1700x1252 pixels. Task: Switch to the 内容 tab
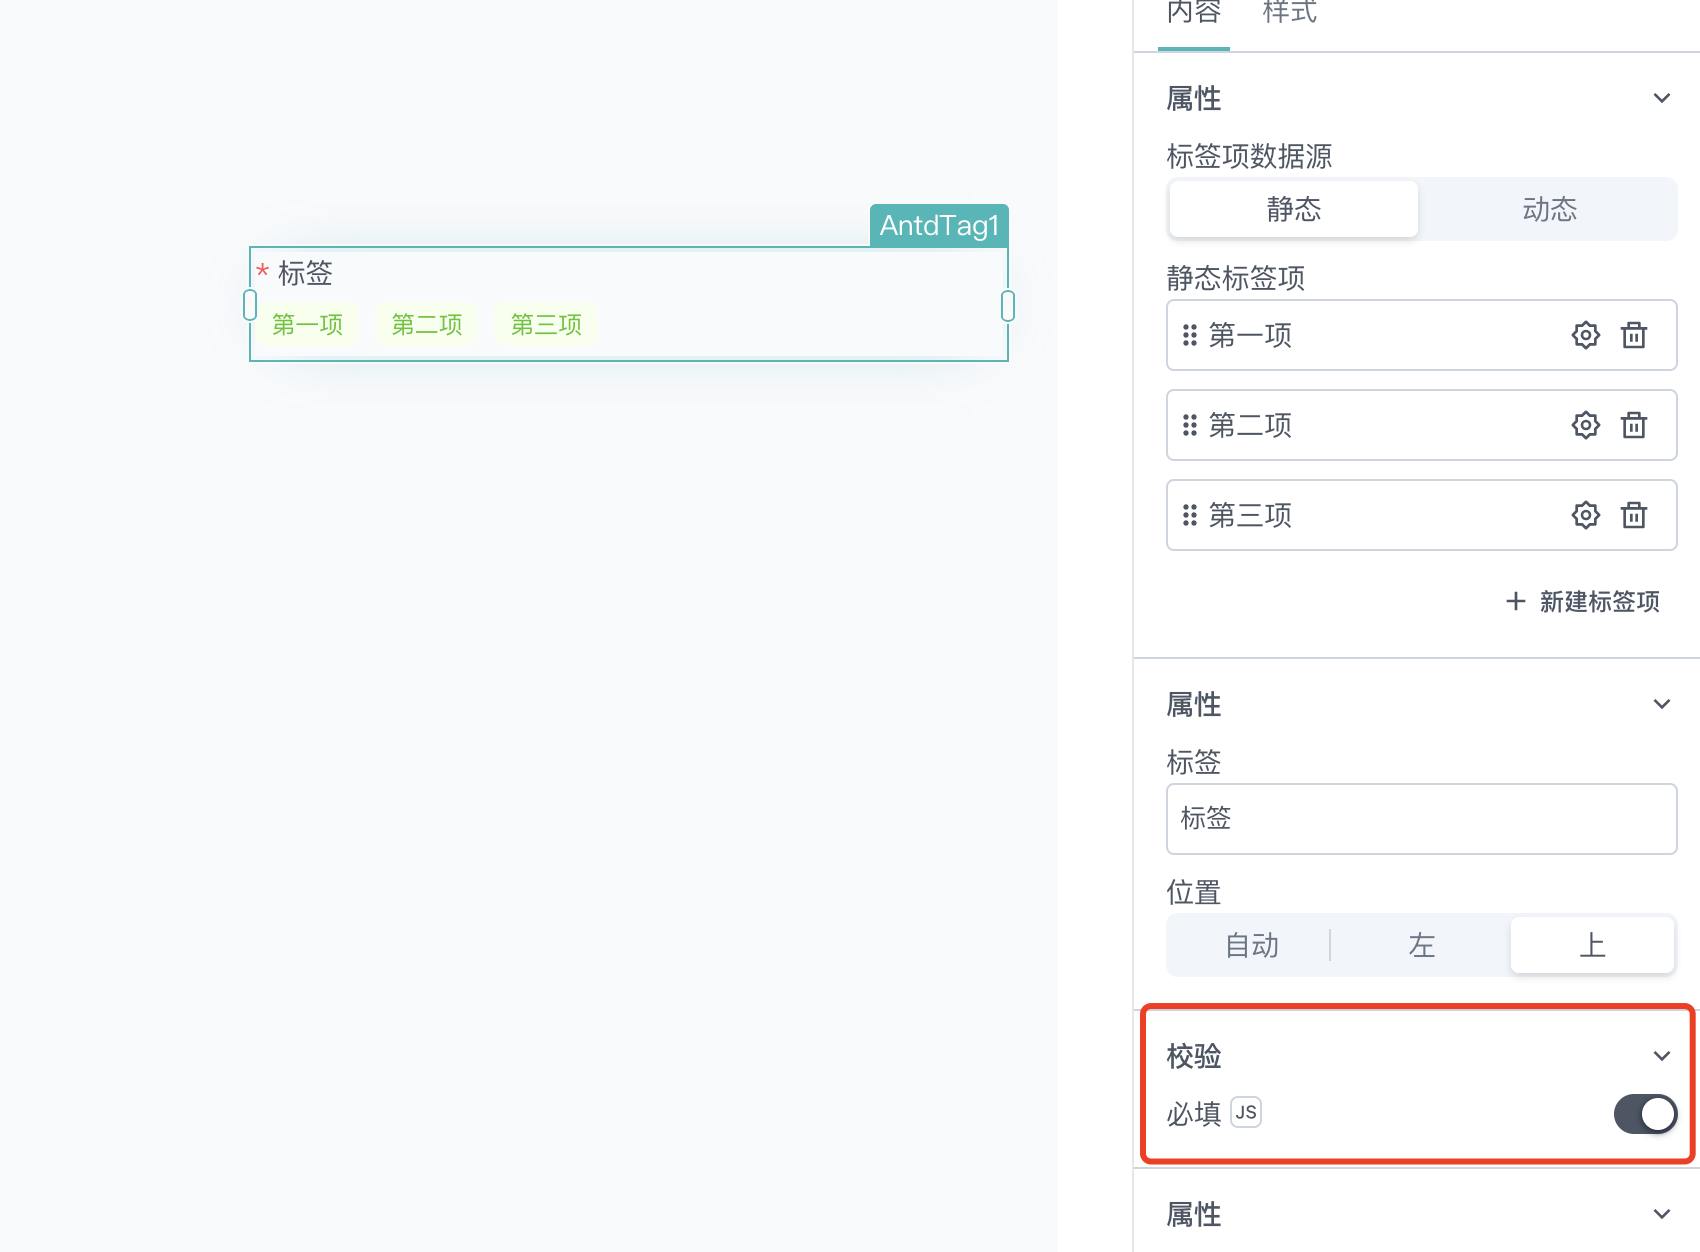click(x=1194, y=13)
